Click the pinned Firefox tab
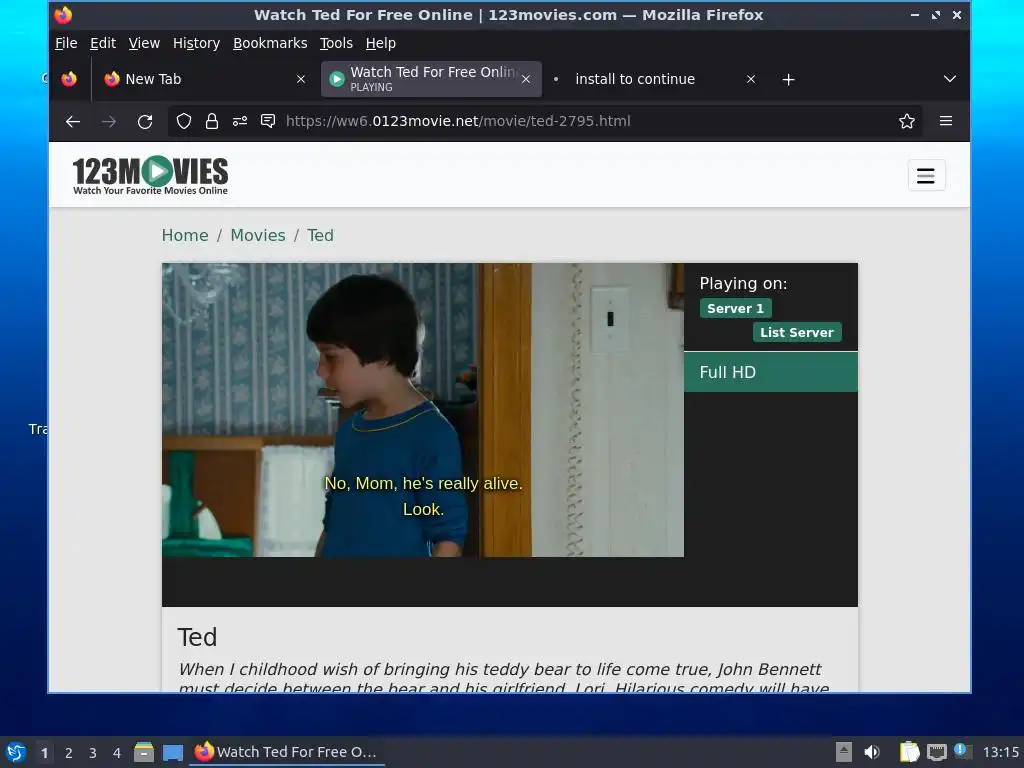Screen dimensions: 1024x768 tap(69, 79)
